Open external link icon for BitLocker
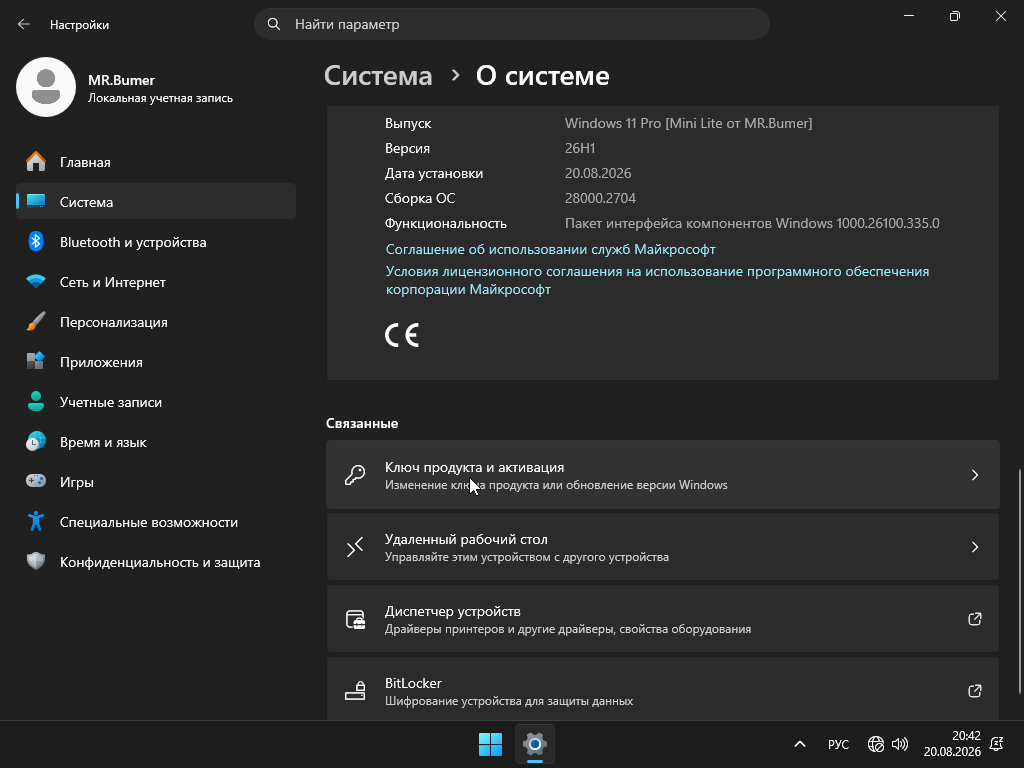Screen dimensions: 1024x768 coord(974,690)
